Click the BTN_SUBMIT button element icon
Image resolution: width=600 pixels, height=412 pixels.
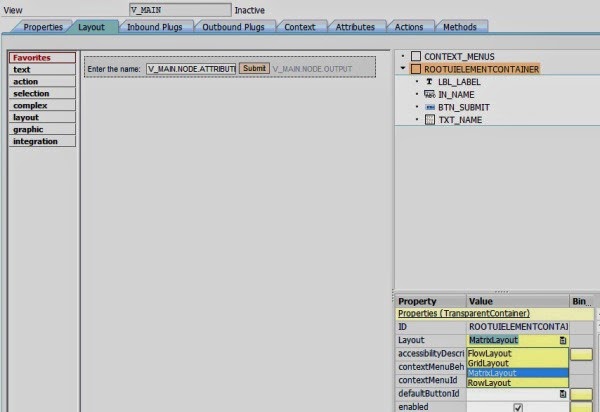(x=429, y=106)
